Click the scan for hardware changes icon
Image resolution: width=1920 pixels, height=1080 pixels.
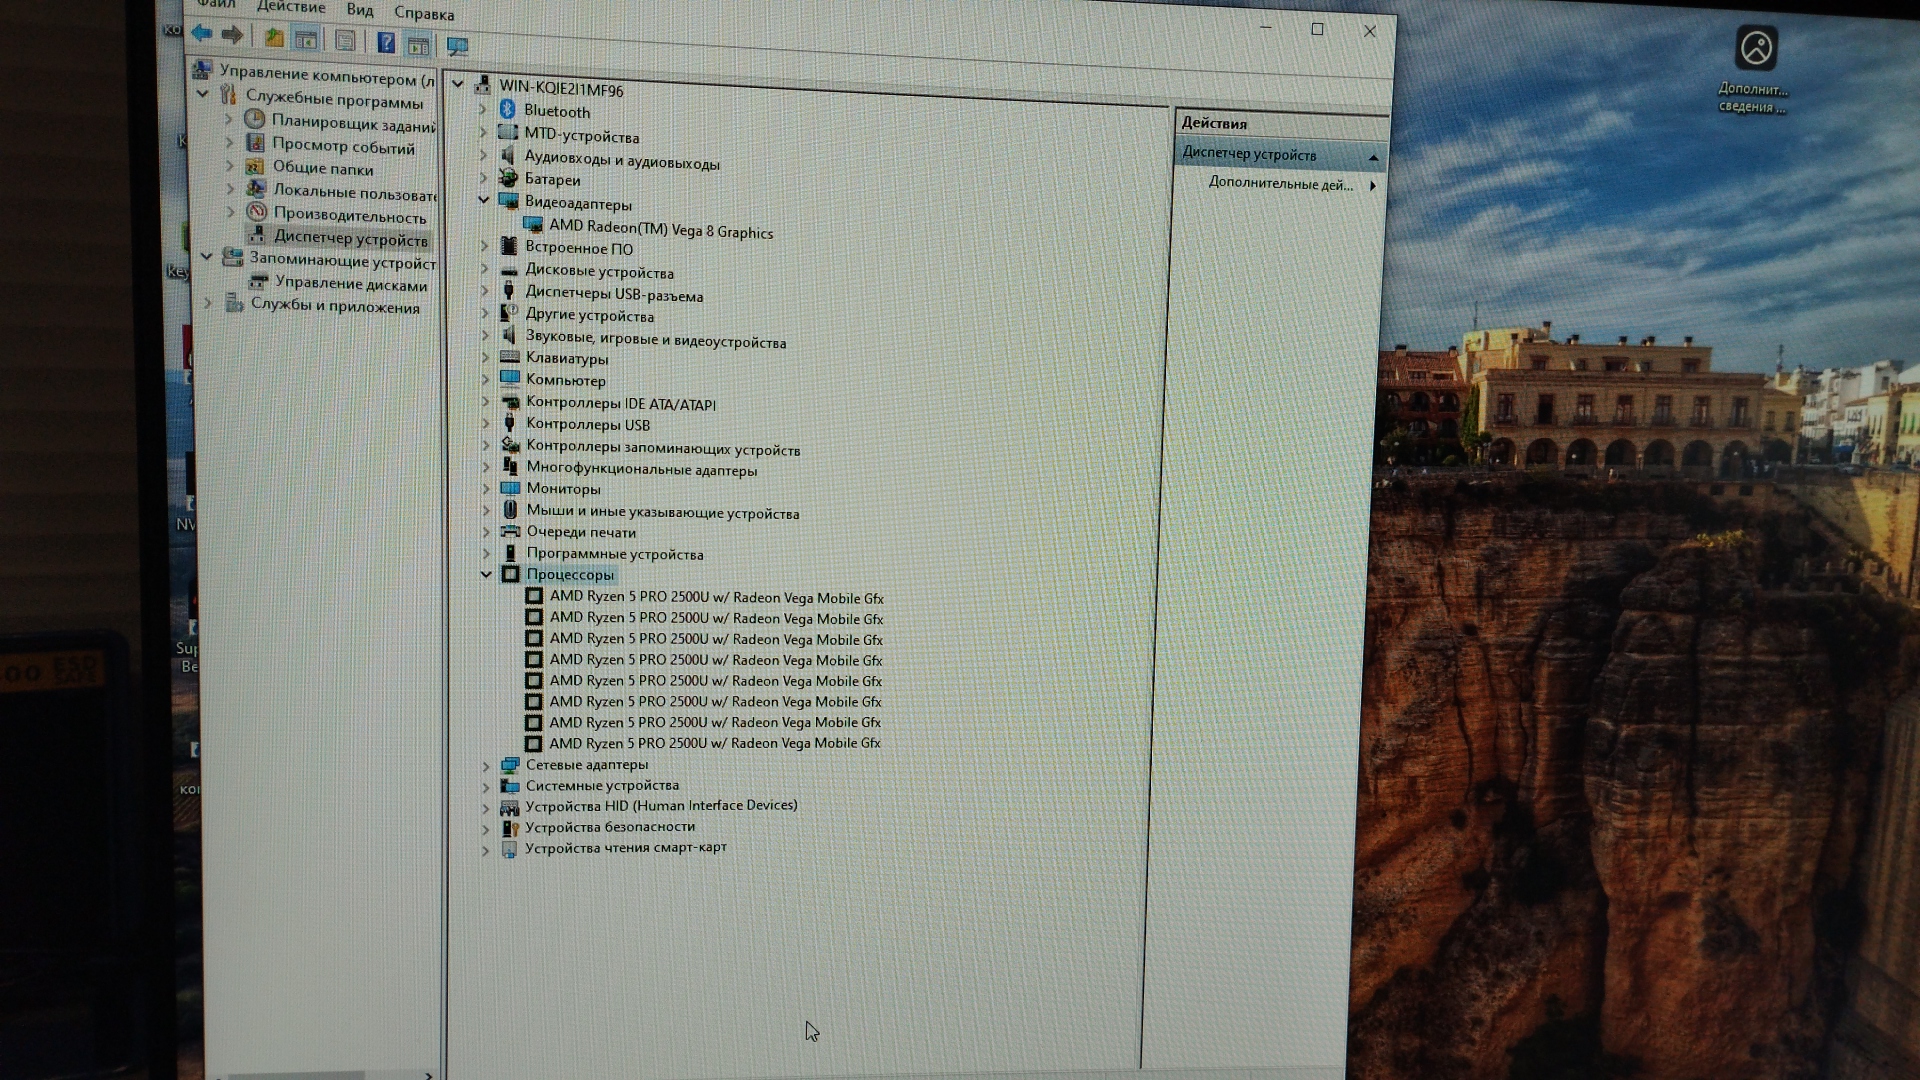click(457, 46)
